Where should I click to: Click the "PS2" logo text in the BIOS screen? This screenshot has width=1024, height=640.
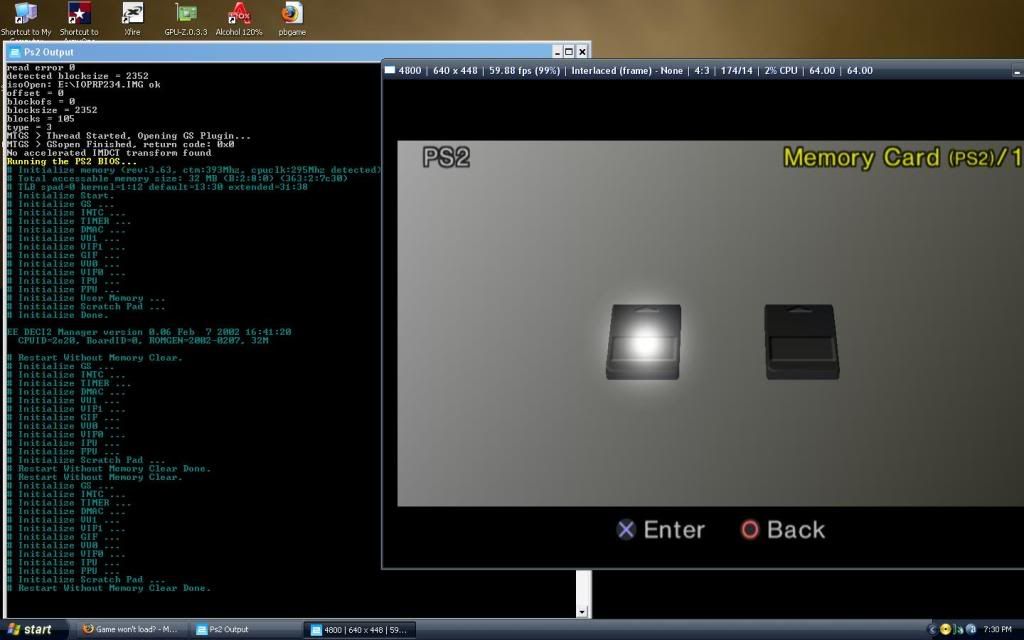[446, 157]
